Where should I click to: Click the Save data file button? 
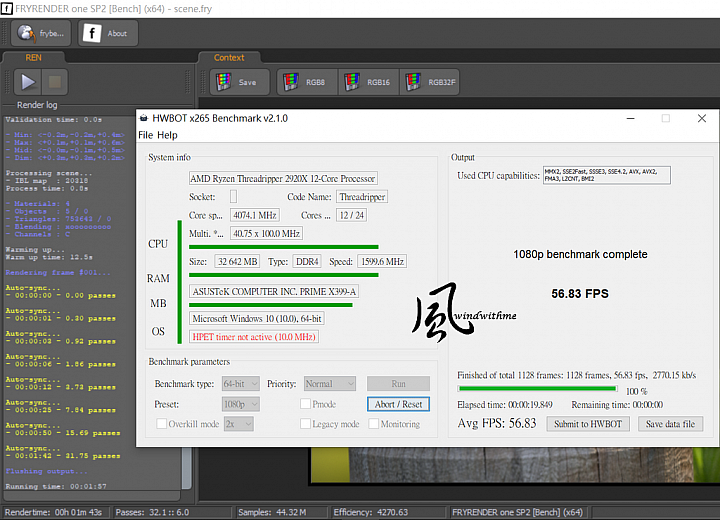tap(670, 424)
